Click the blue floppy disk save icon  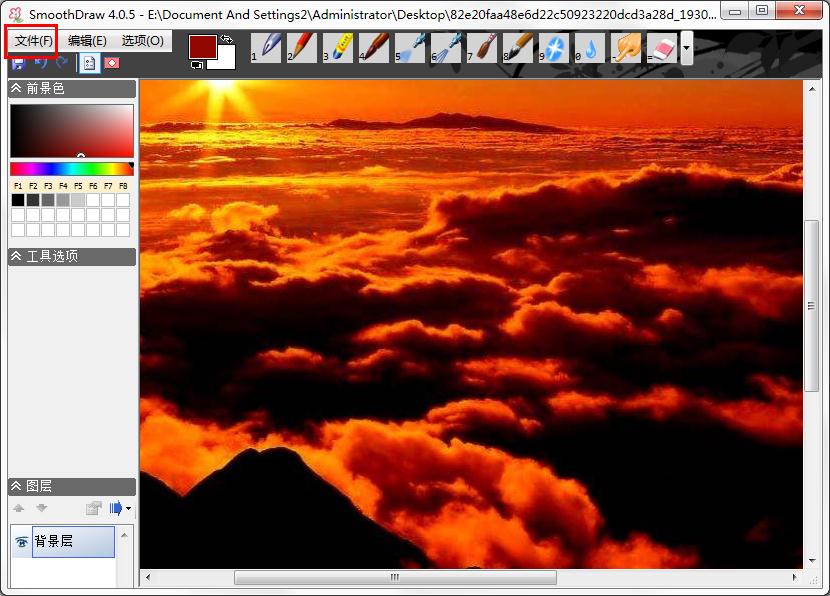click(x=17, y=62)
